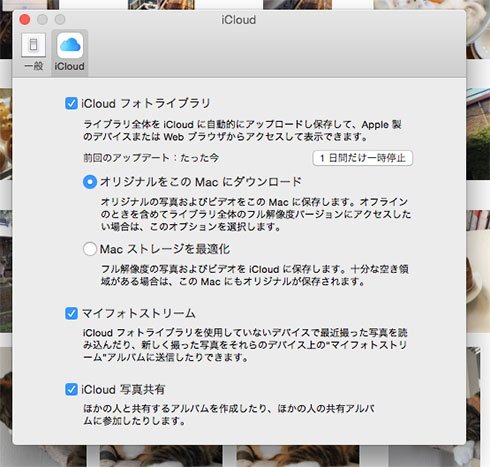490x467 pixels.
Task: Choose the Mac ストレージを最適化 radio option
Action: click(x=90, y=249)
